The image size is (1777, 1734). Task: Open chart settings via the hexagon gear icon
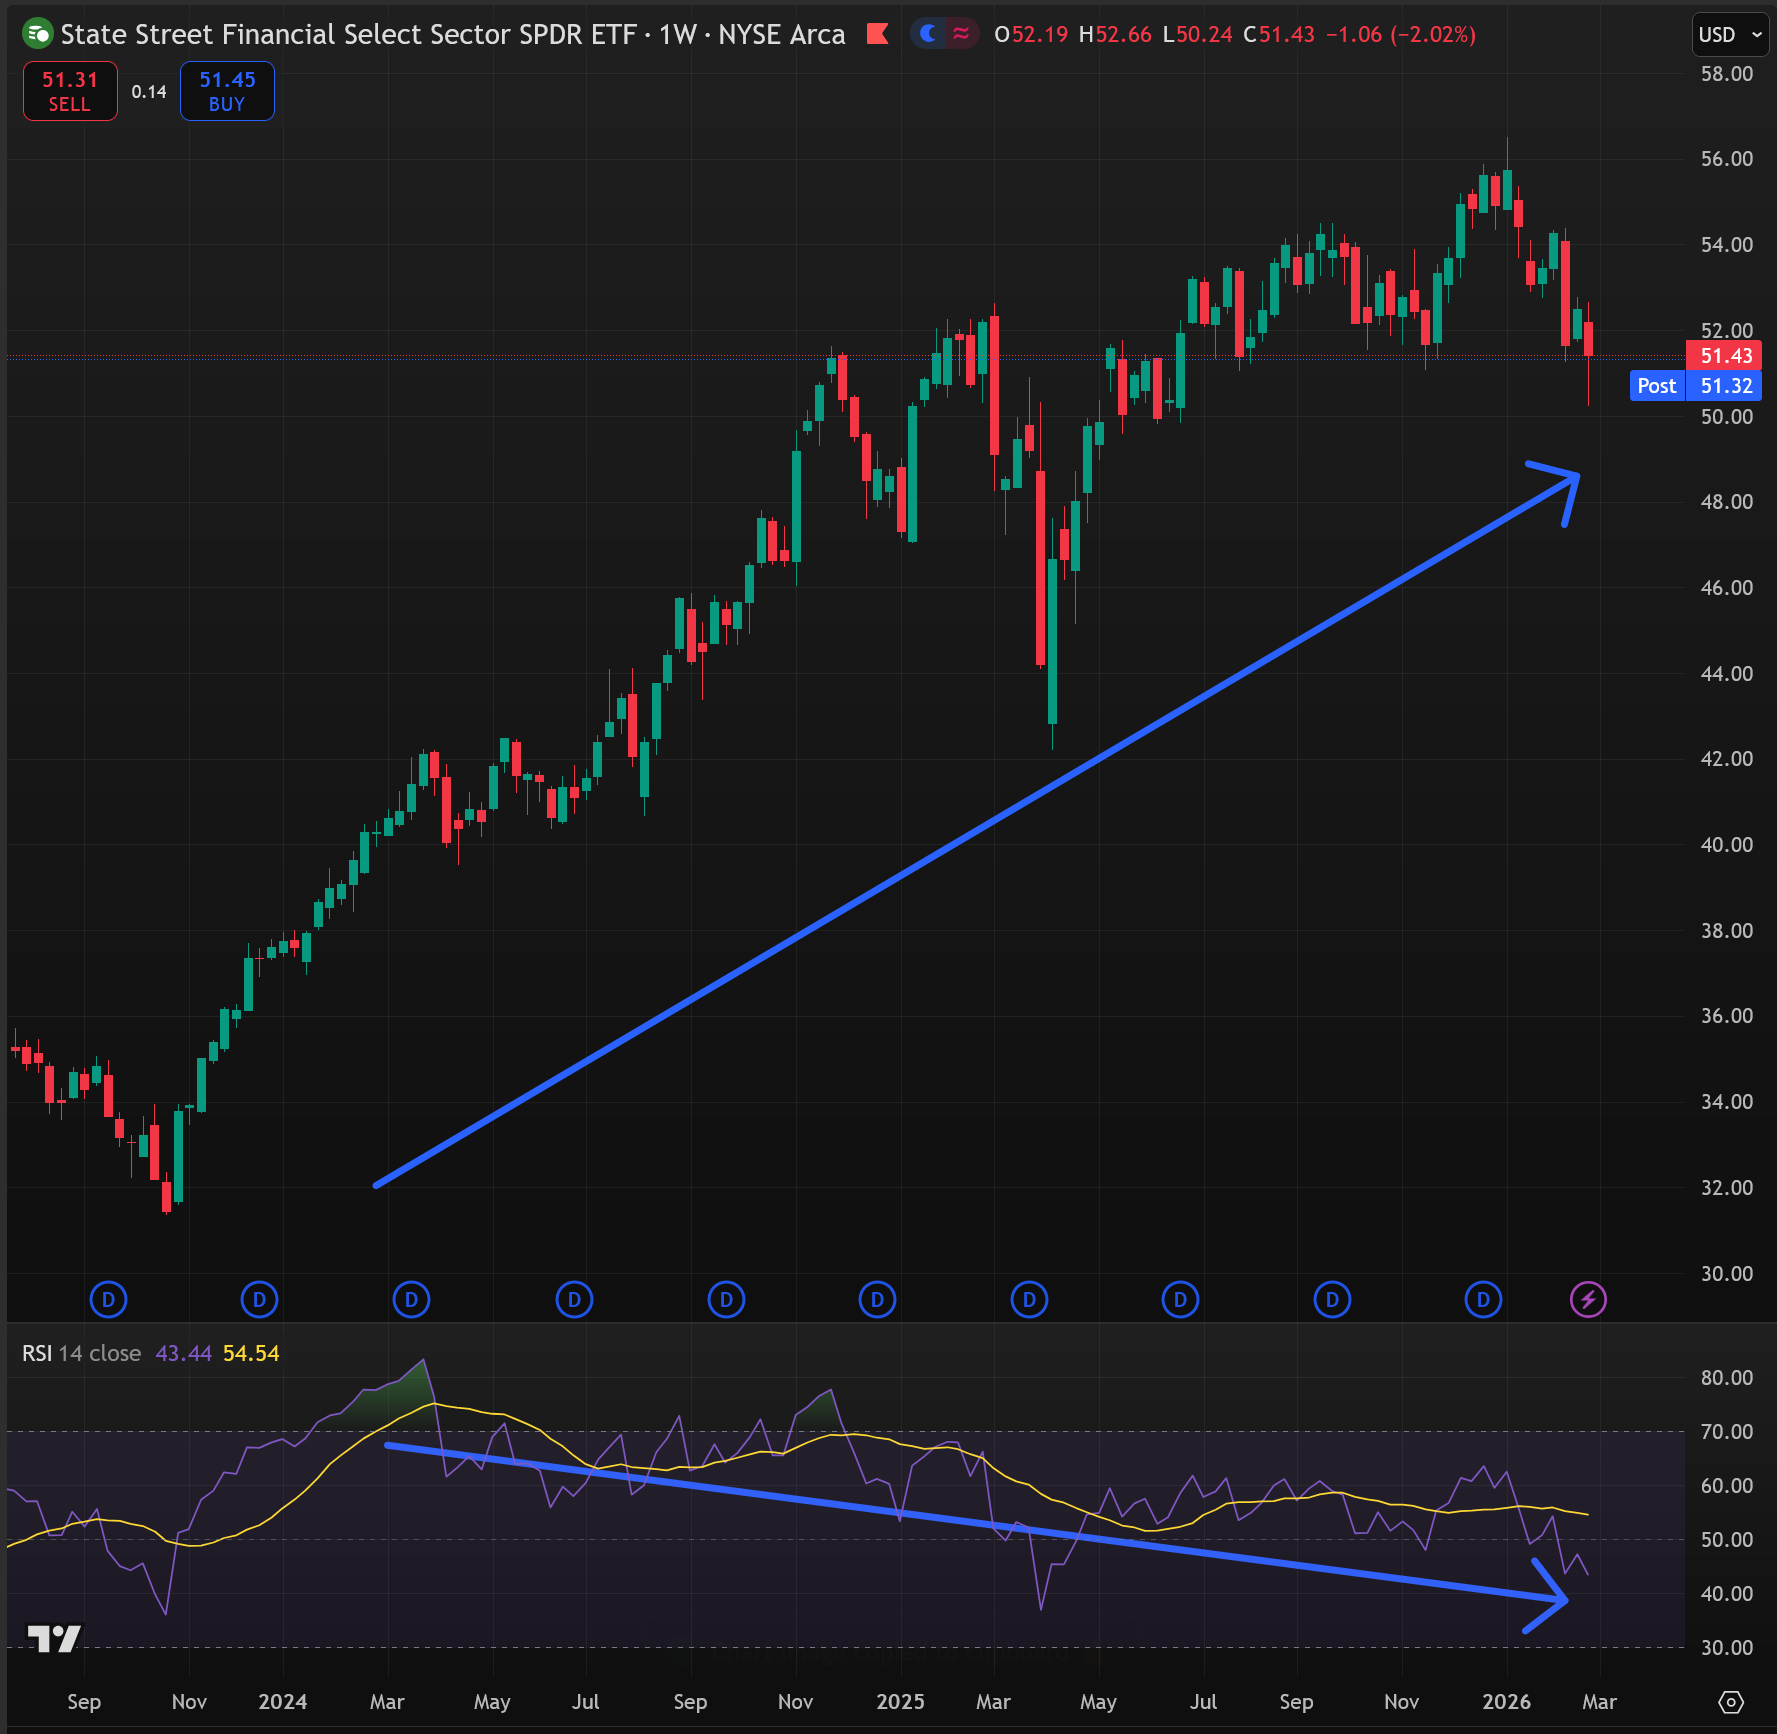click(x=1731, y=1701)
